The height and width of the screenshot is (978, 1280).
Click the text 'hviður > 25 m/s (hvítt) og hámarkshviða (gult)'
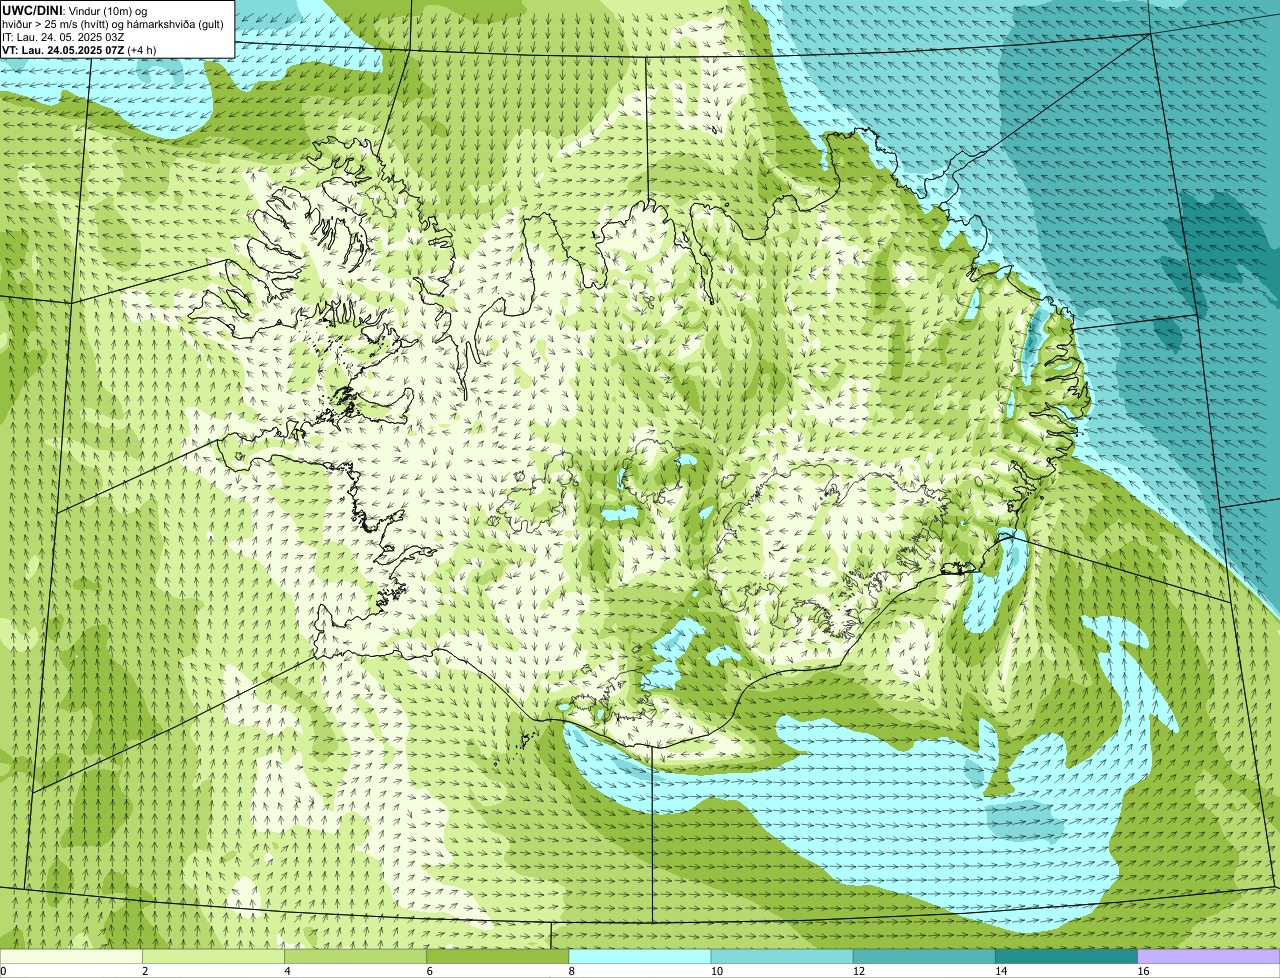113,24
